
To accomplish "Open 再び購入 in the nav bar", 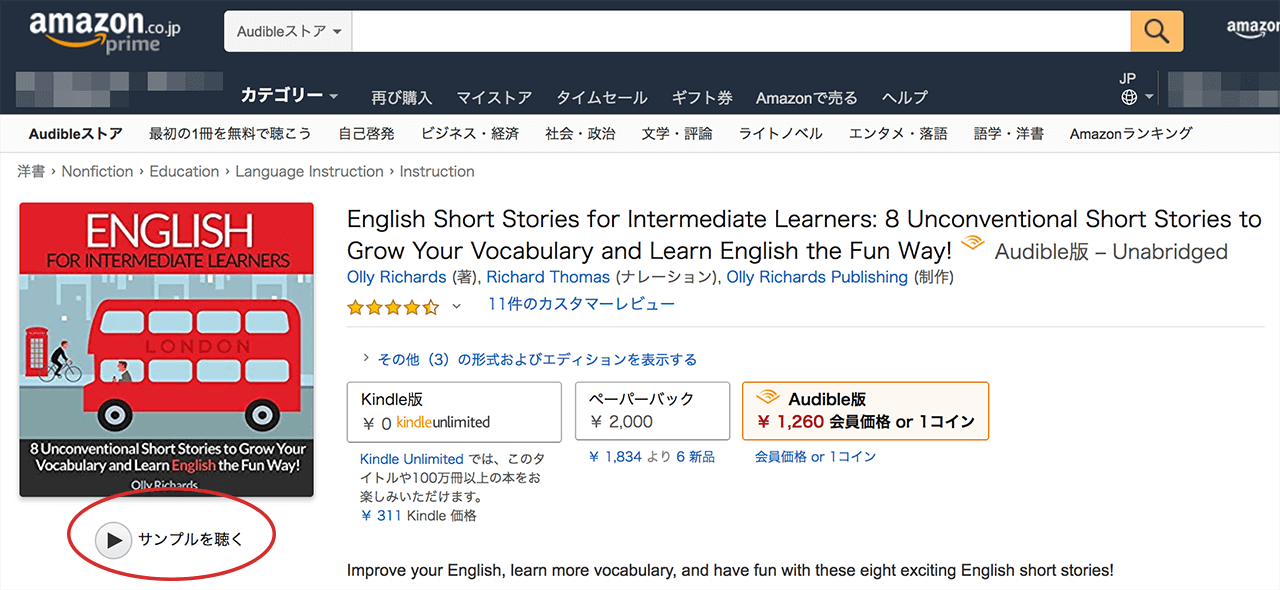I will [x=401, y=97].
